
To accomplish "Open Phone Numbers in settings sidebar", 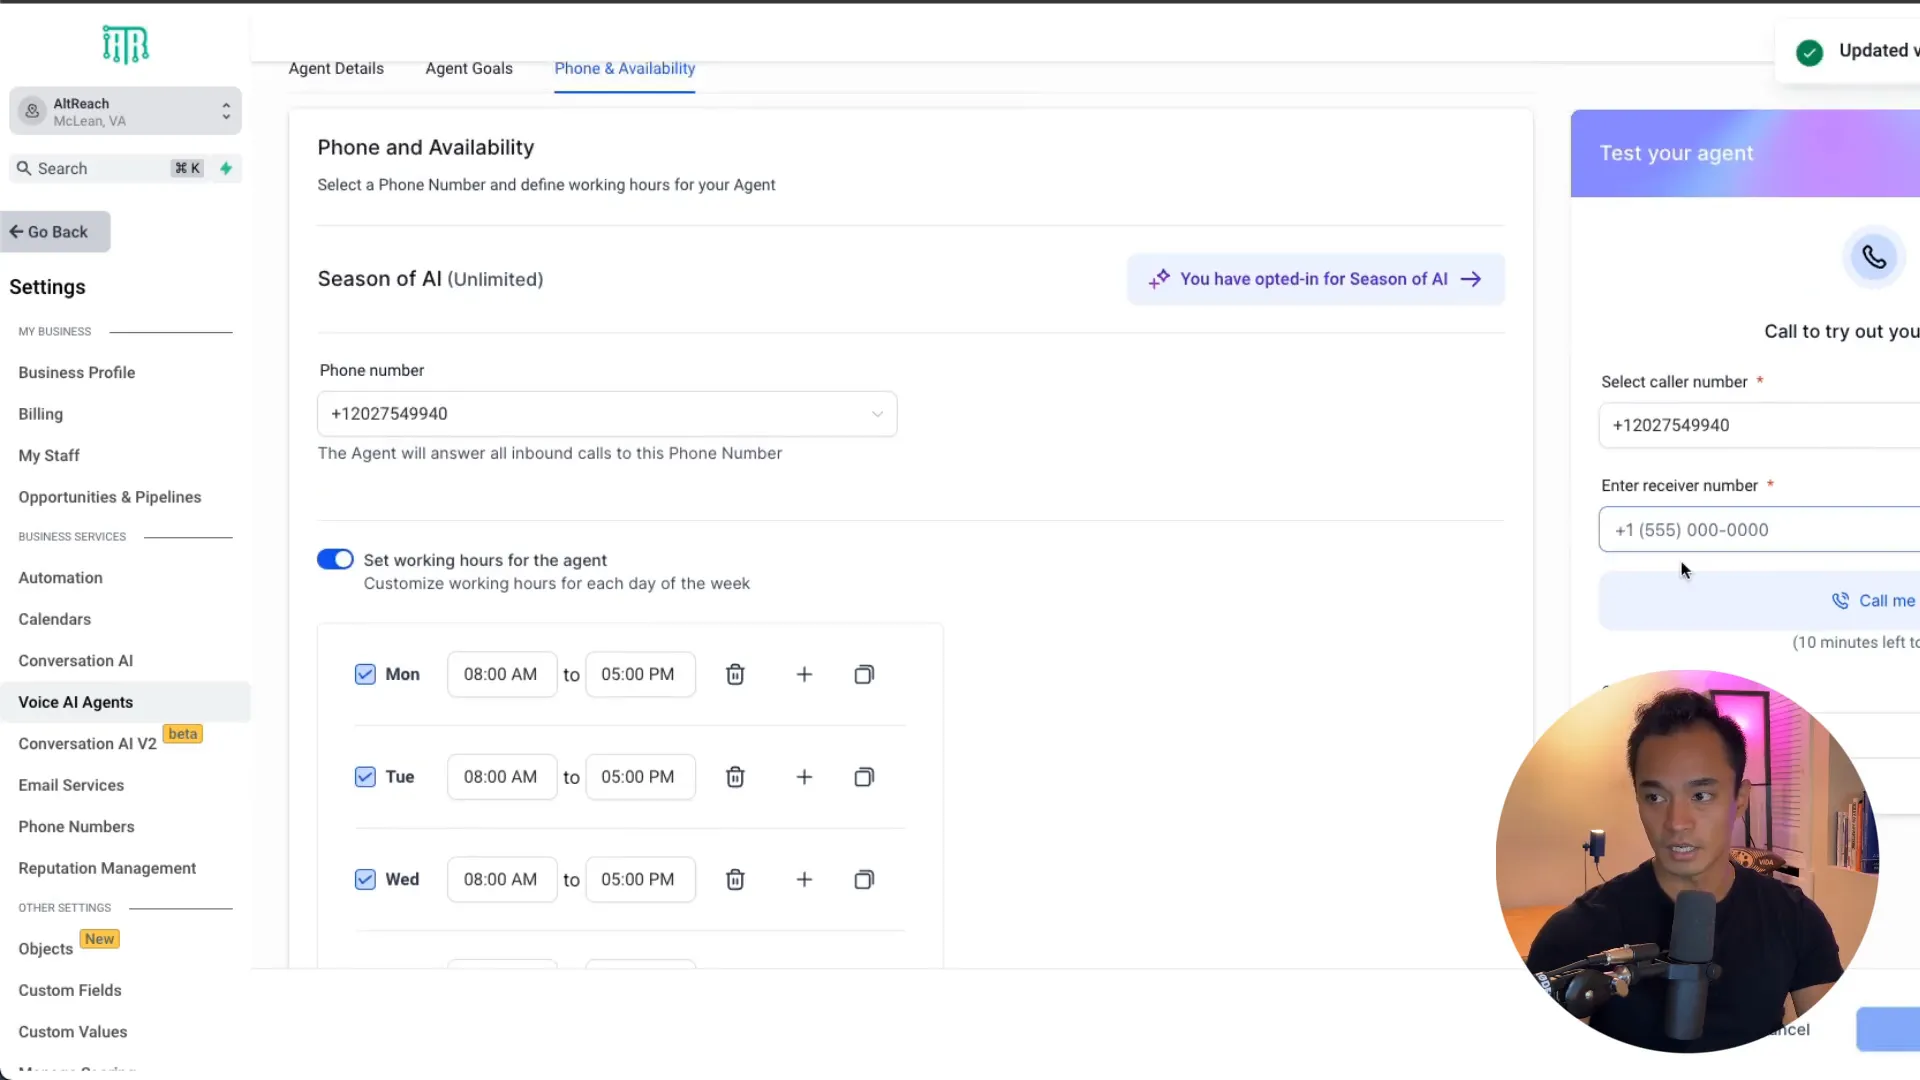I will (76, 827).
